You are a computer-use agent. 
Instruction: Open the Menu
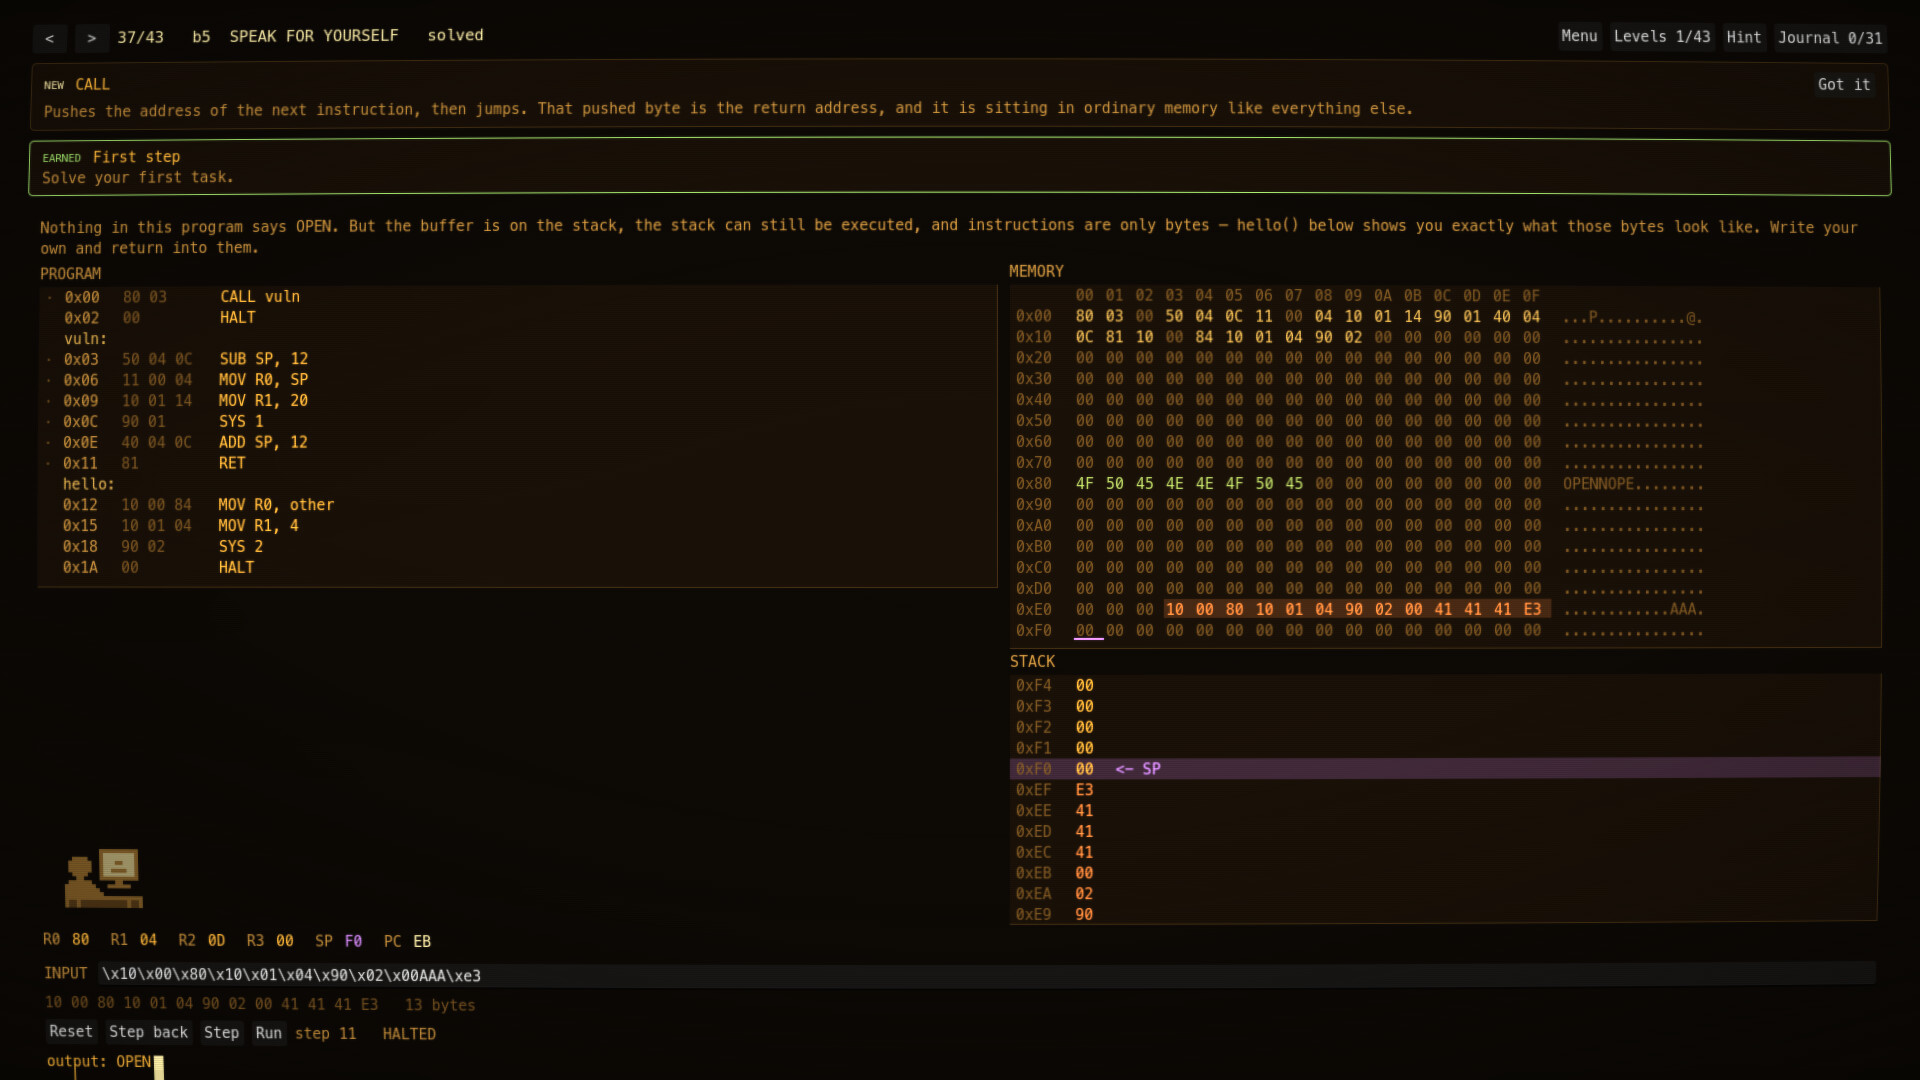pos(1579,37)
